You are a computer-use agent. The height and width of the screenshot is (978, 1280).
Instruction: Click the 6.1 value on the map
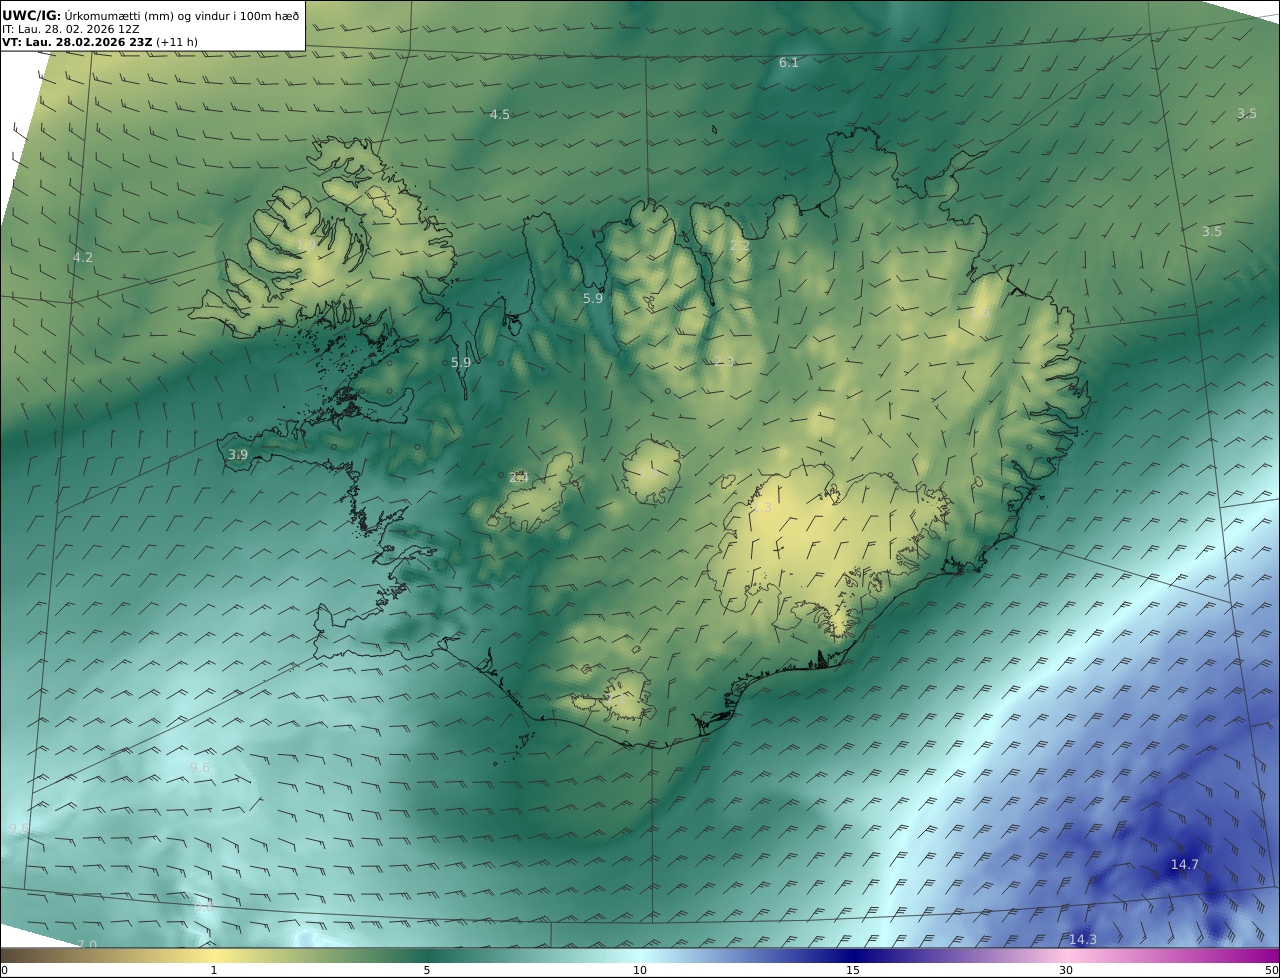(789, 63)
